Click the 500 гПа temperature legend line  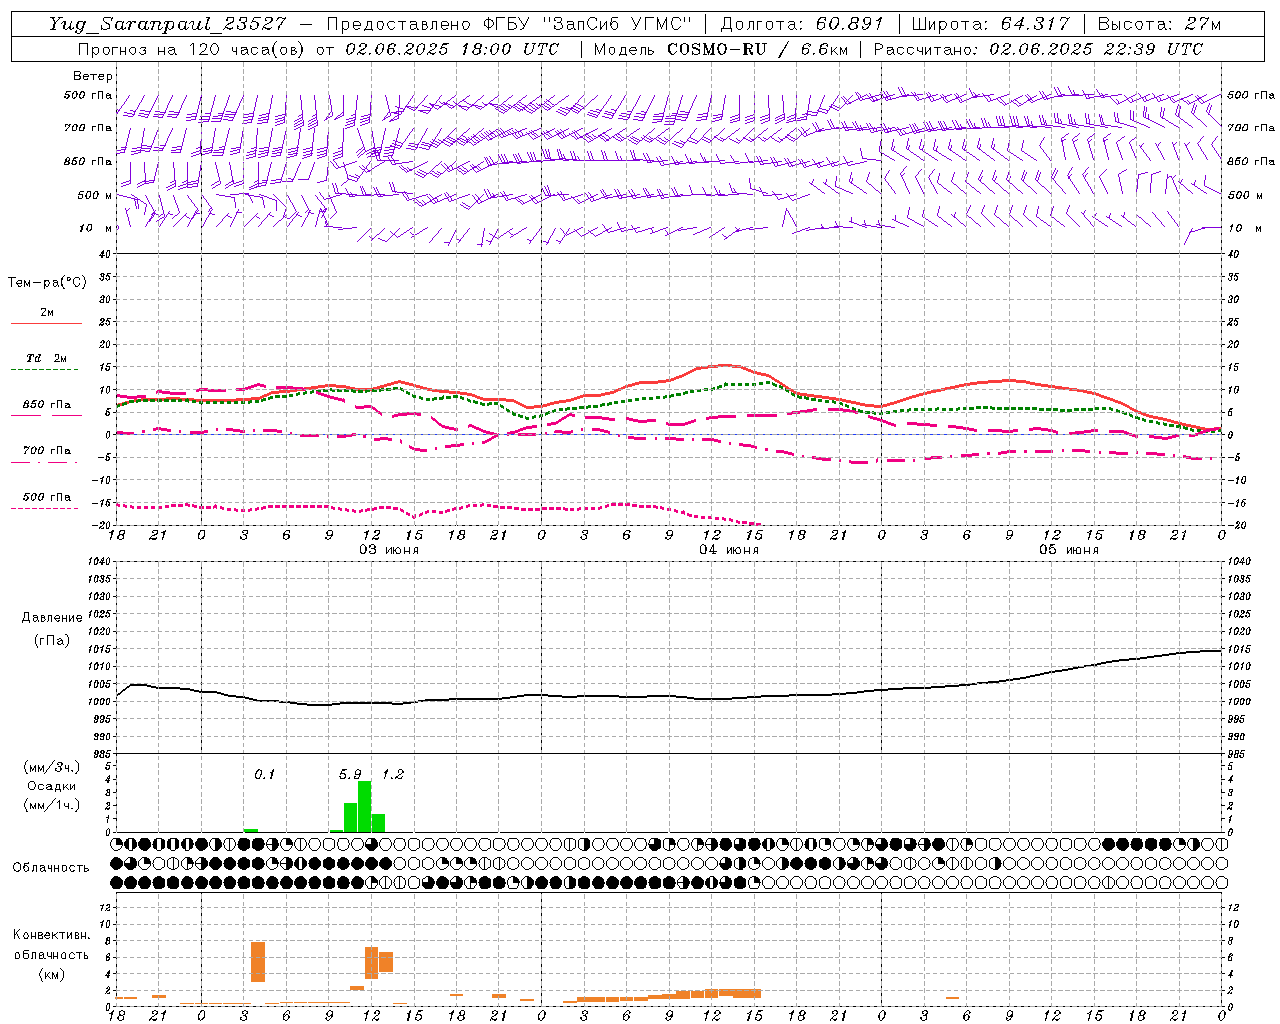tap(45, 508)
